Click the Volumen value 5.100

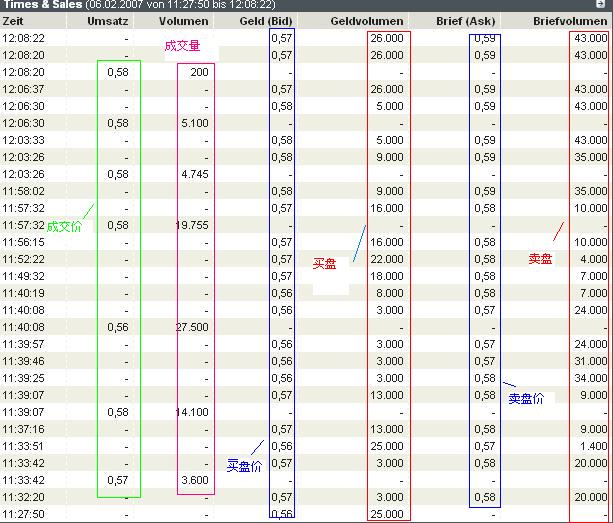[195, 123]
